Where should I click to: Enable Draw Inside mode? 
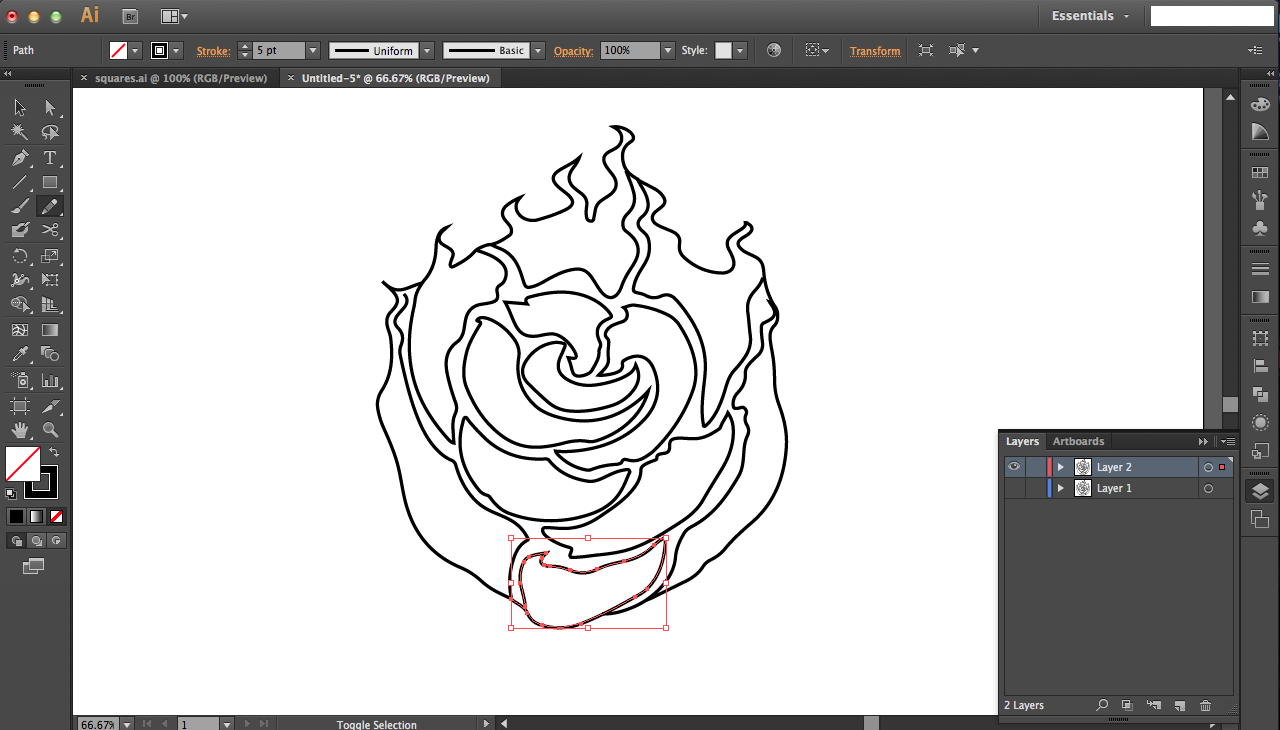[x=57, y=540]
